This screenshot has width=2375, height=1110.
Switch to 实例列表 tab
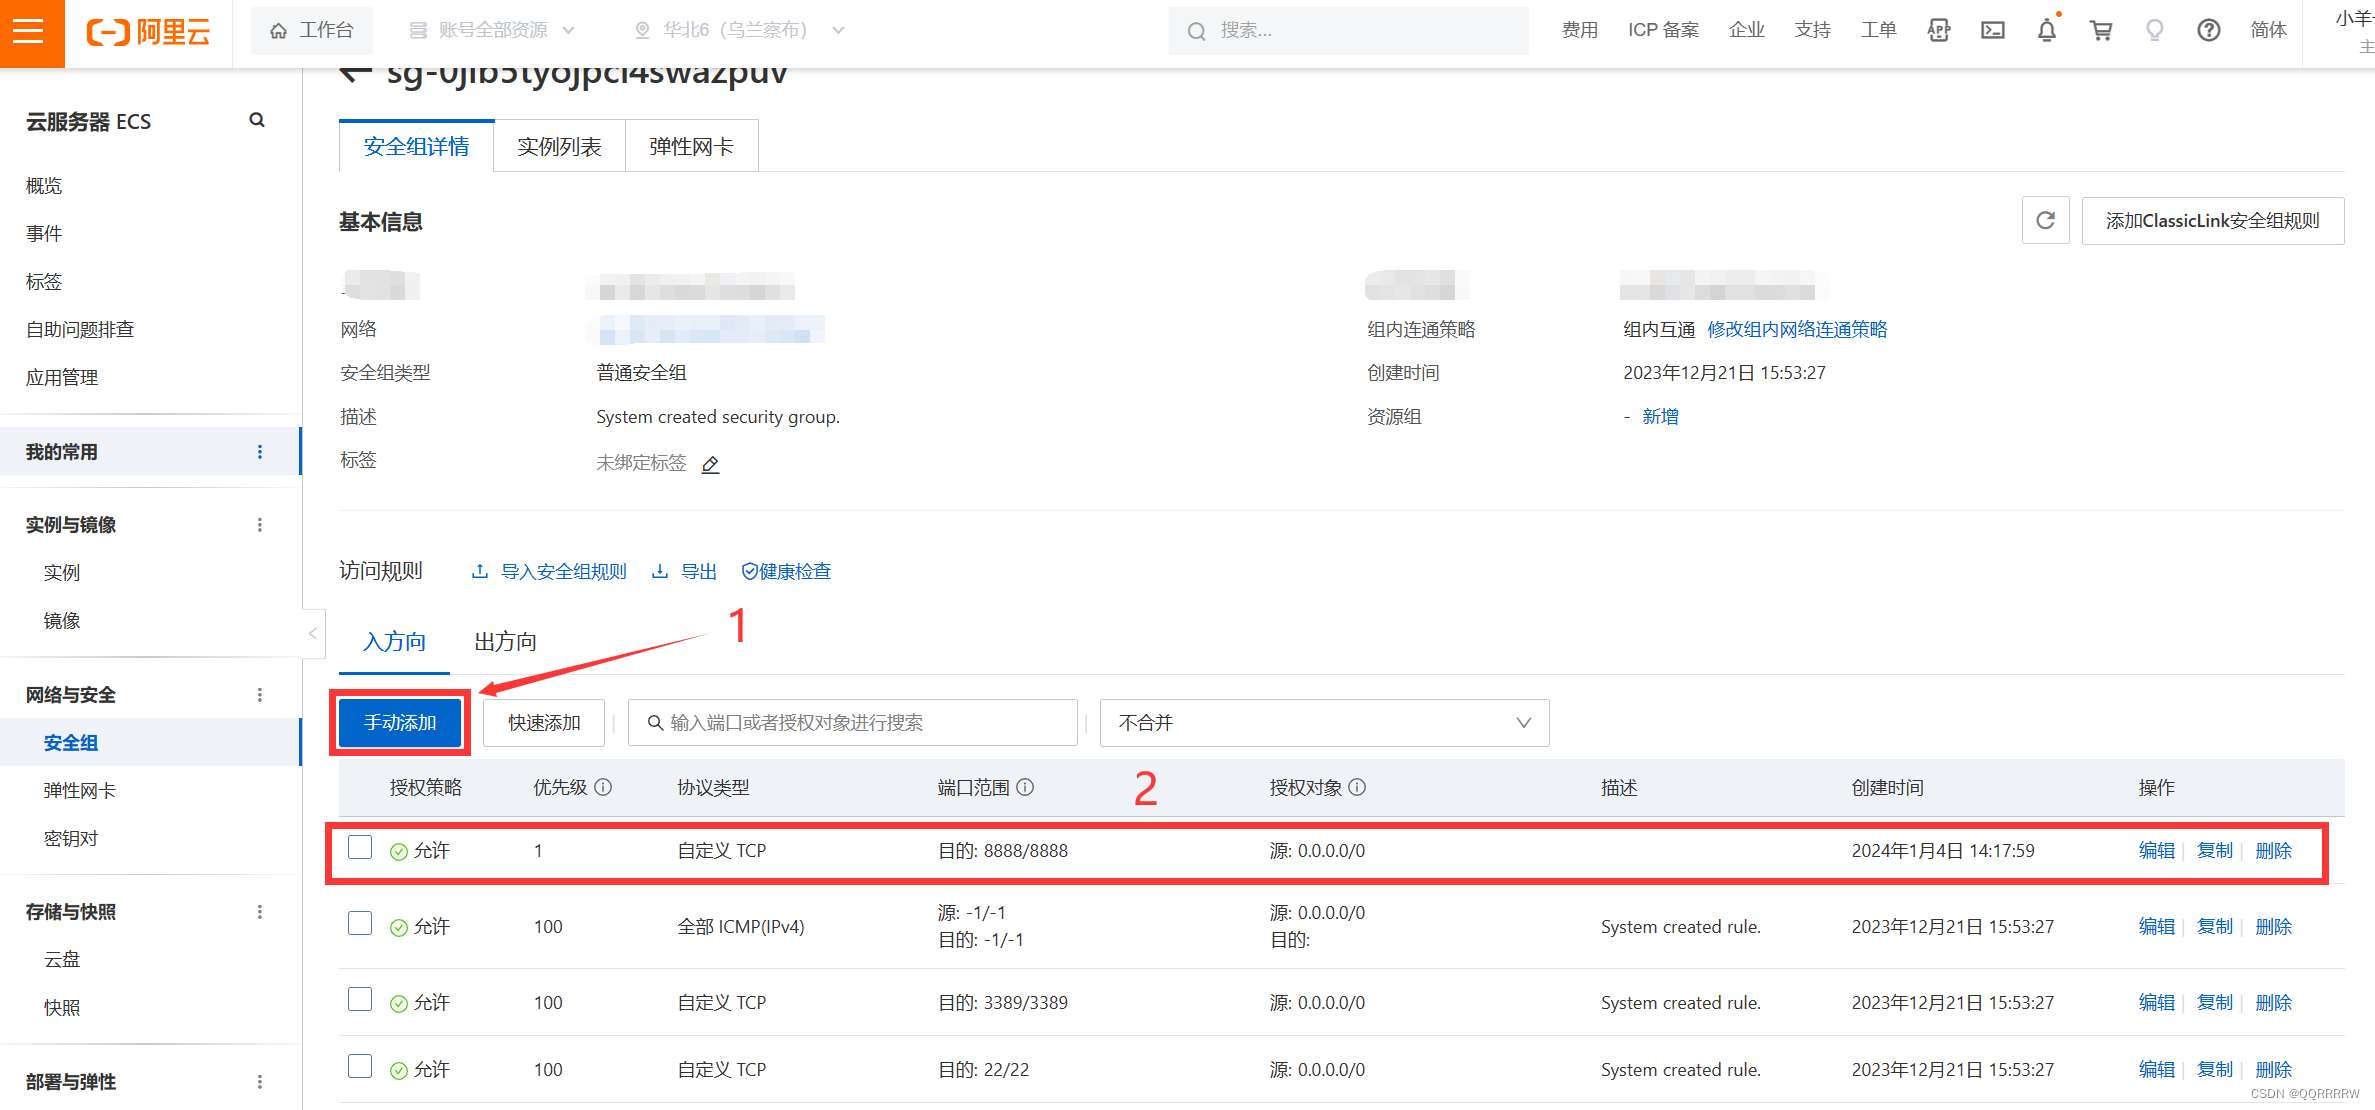coord(559,147)
